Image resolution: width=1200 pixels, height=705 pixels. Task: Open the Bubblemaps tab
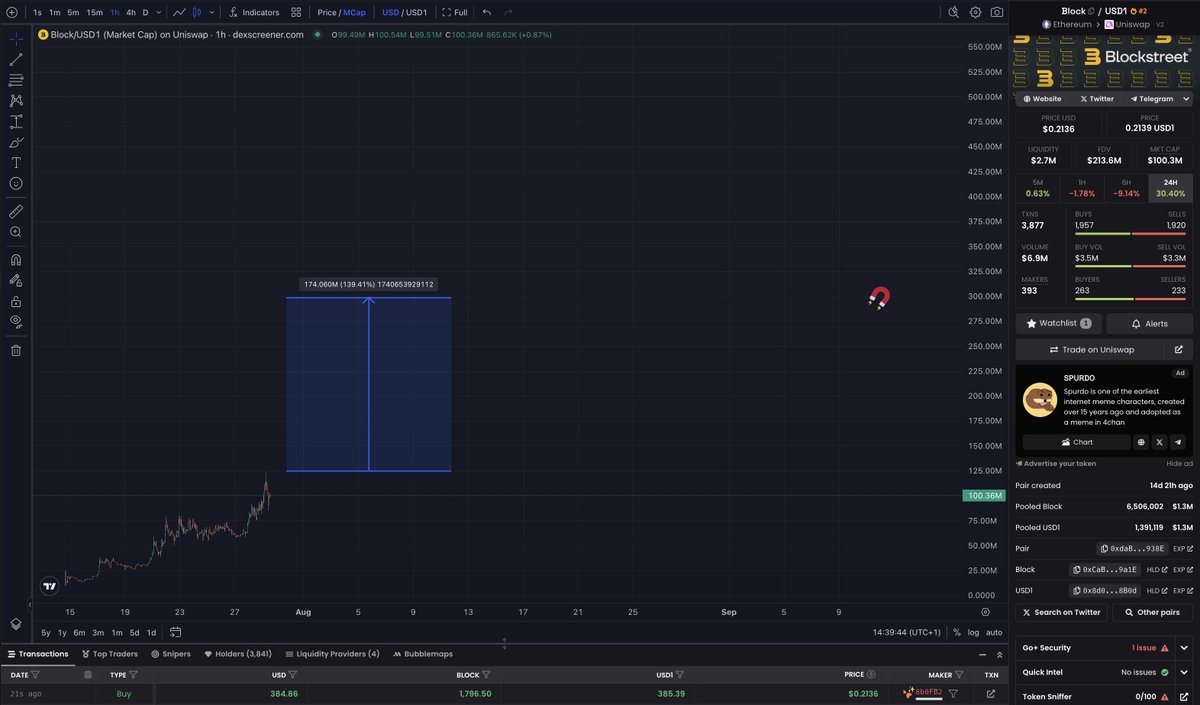(x=422, y=654)
